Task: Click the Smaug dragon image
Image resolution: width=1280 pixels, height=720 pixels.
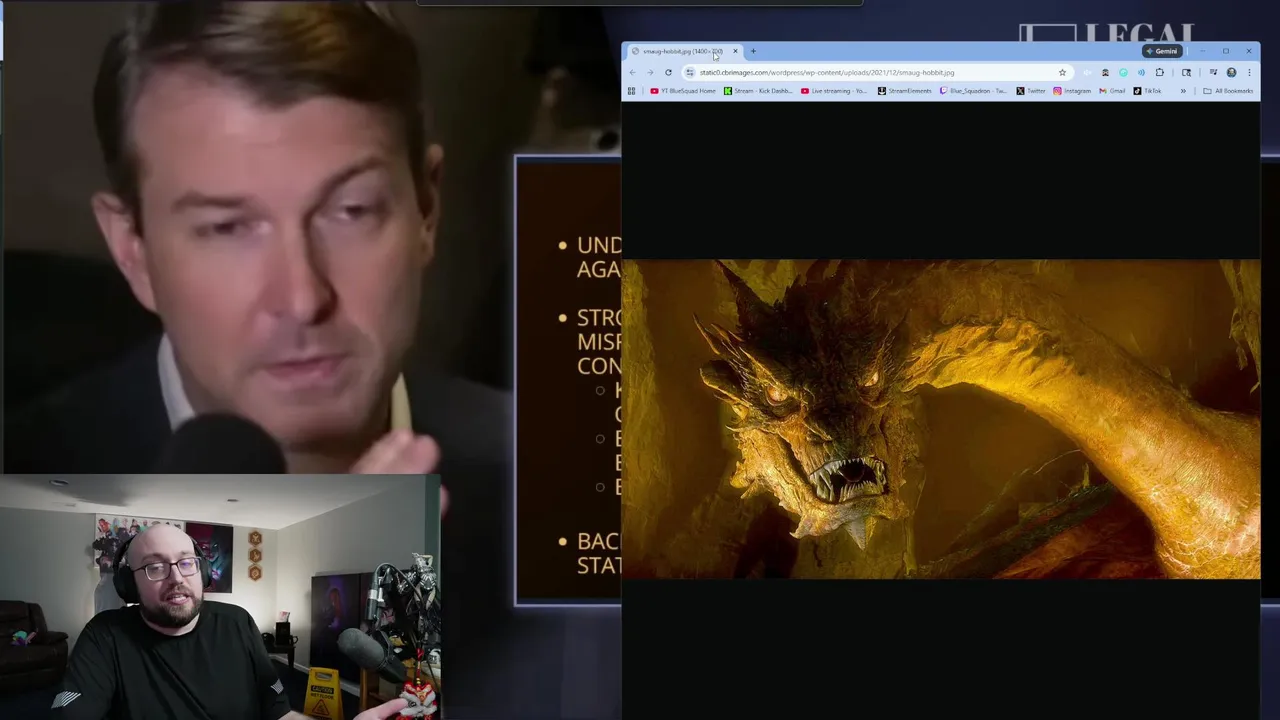Action: 940,419
